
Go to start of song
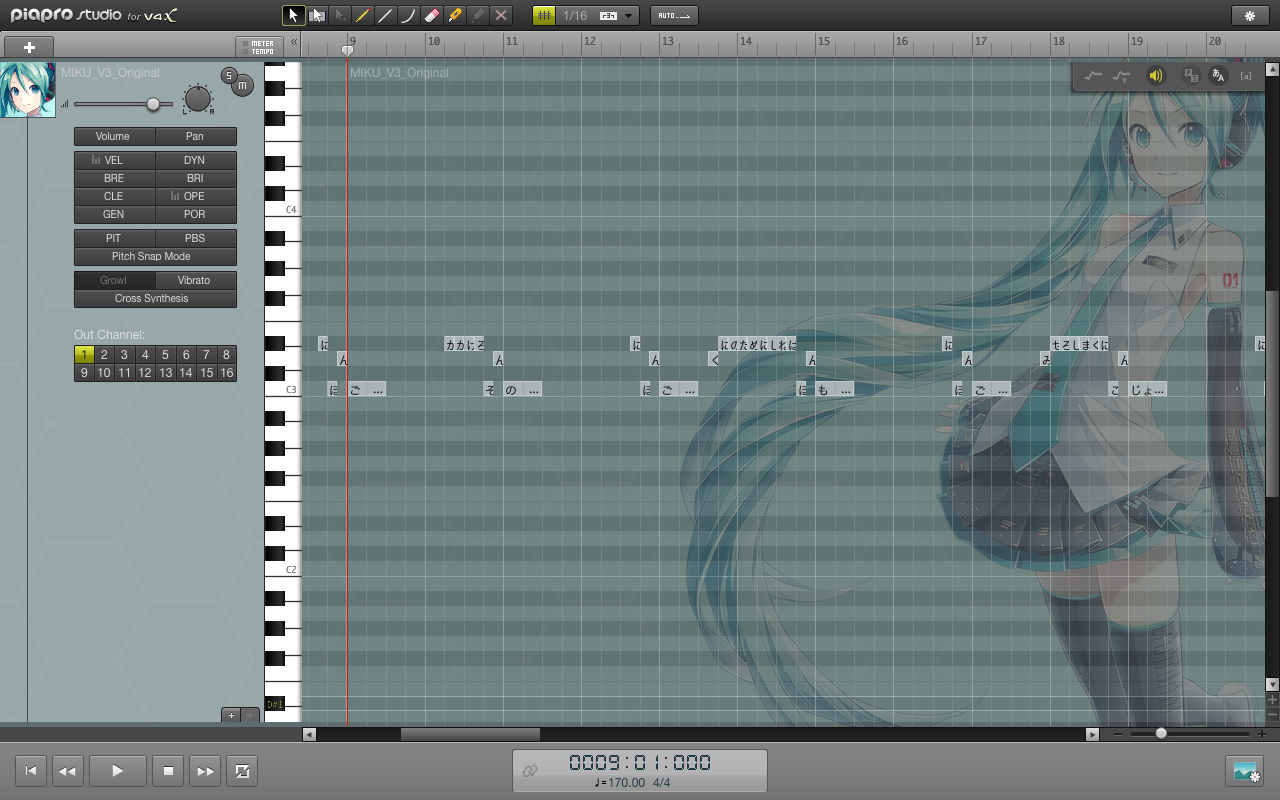[31, 771]
